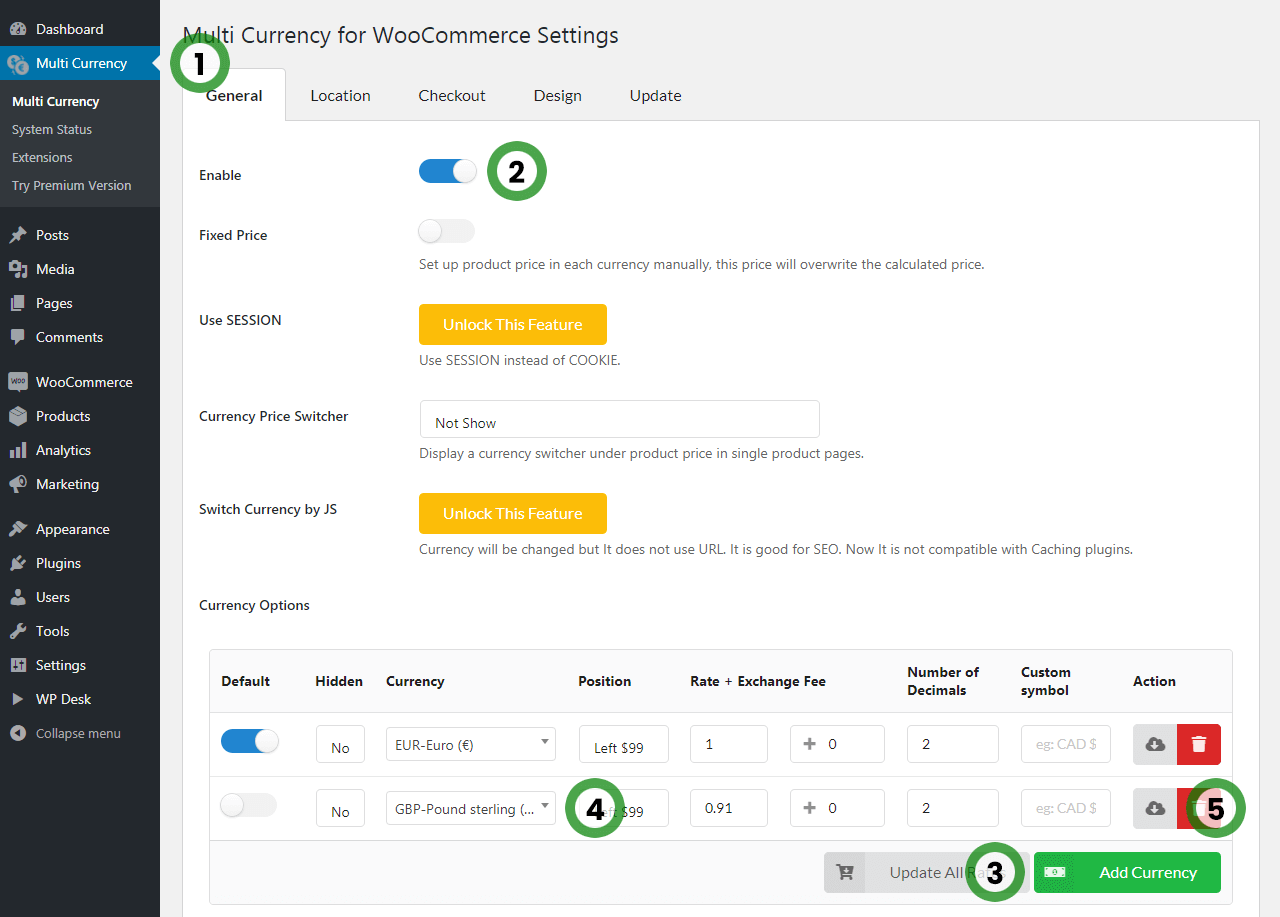Viewport: 1280px width, 917px height.
Task: Click the cart icon on Update All Rates
Action: (845, 873)
